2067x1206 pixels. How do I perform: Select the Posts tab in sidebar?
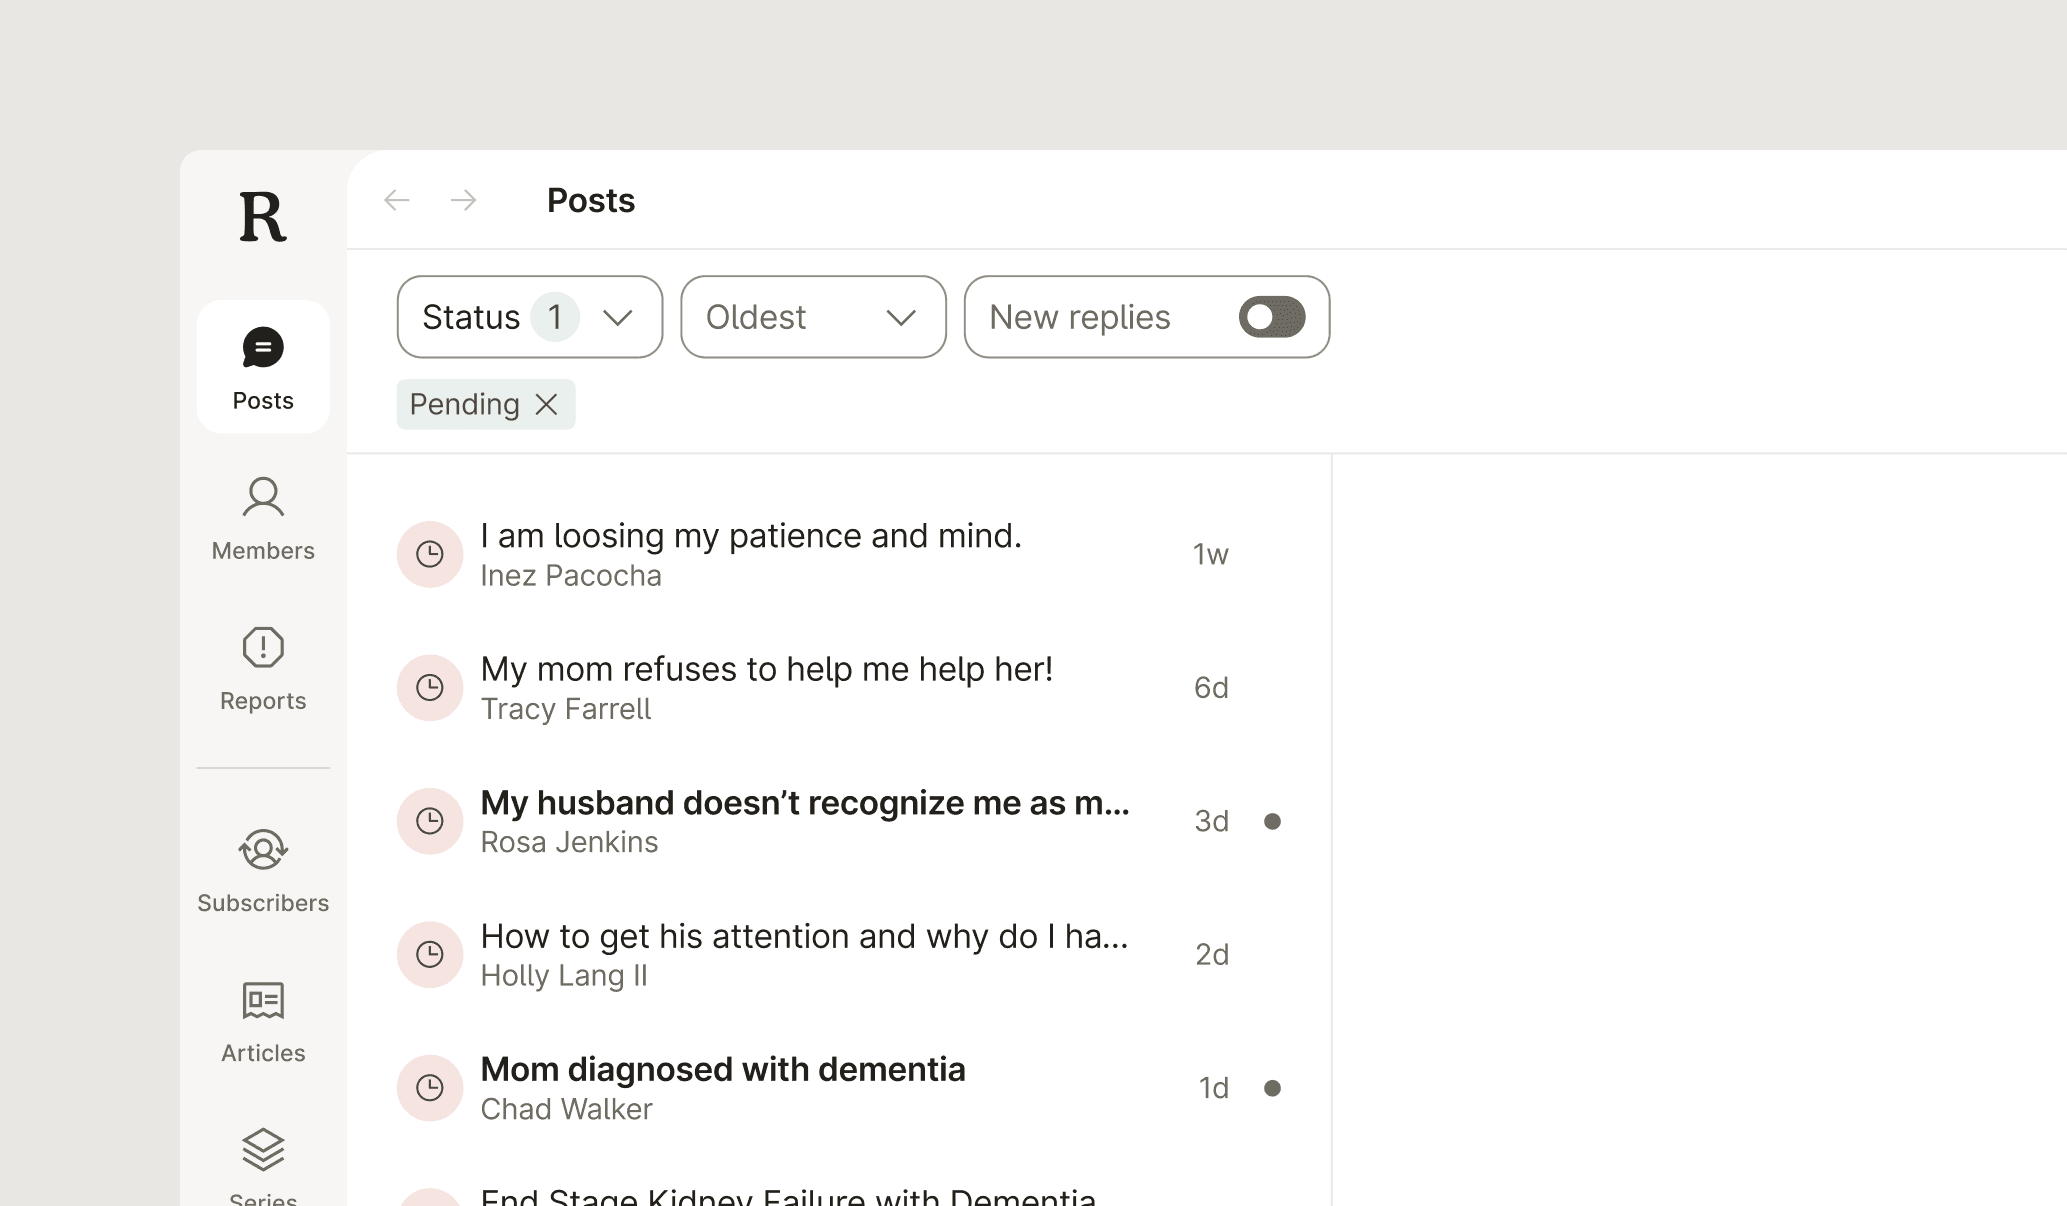[263, 367]
